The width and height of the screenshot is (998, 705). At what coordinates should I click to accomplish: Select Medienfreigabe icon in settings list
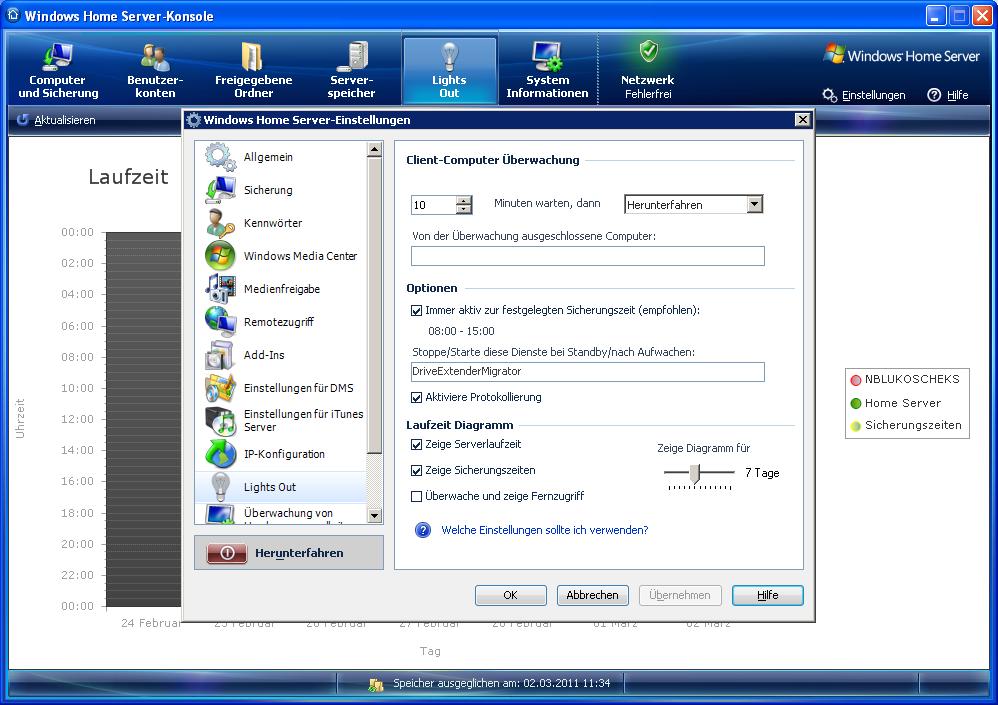pos(220,289)
